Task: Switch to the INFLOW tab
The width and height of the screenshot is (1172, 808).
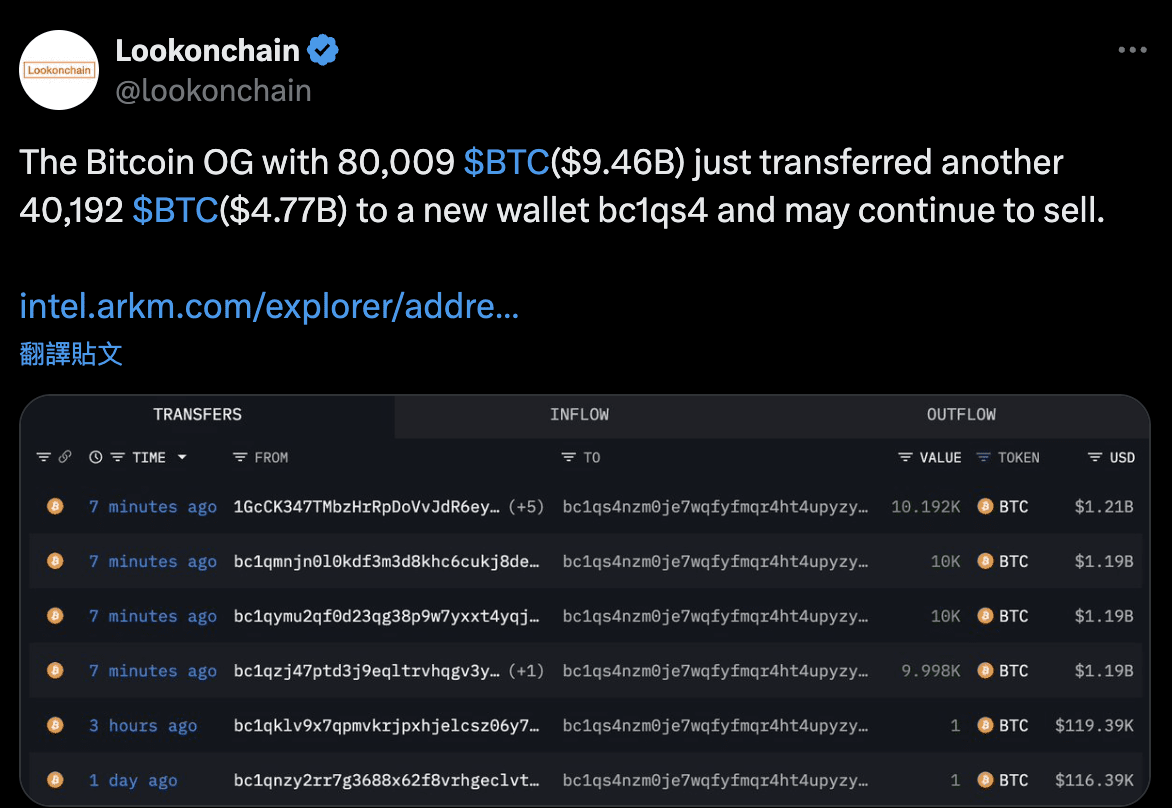Action: click(579, 415)
